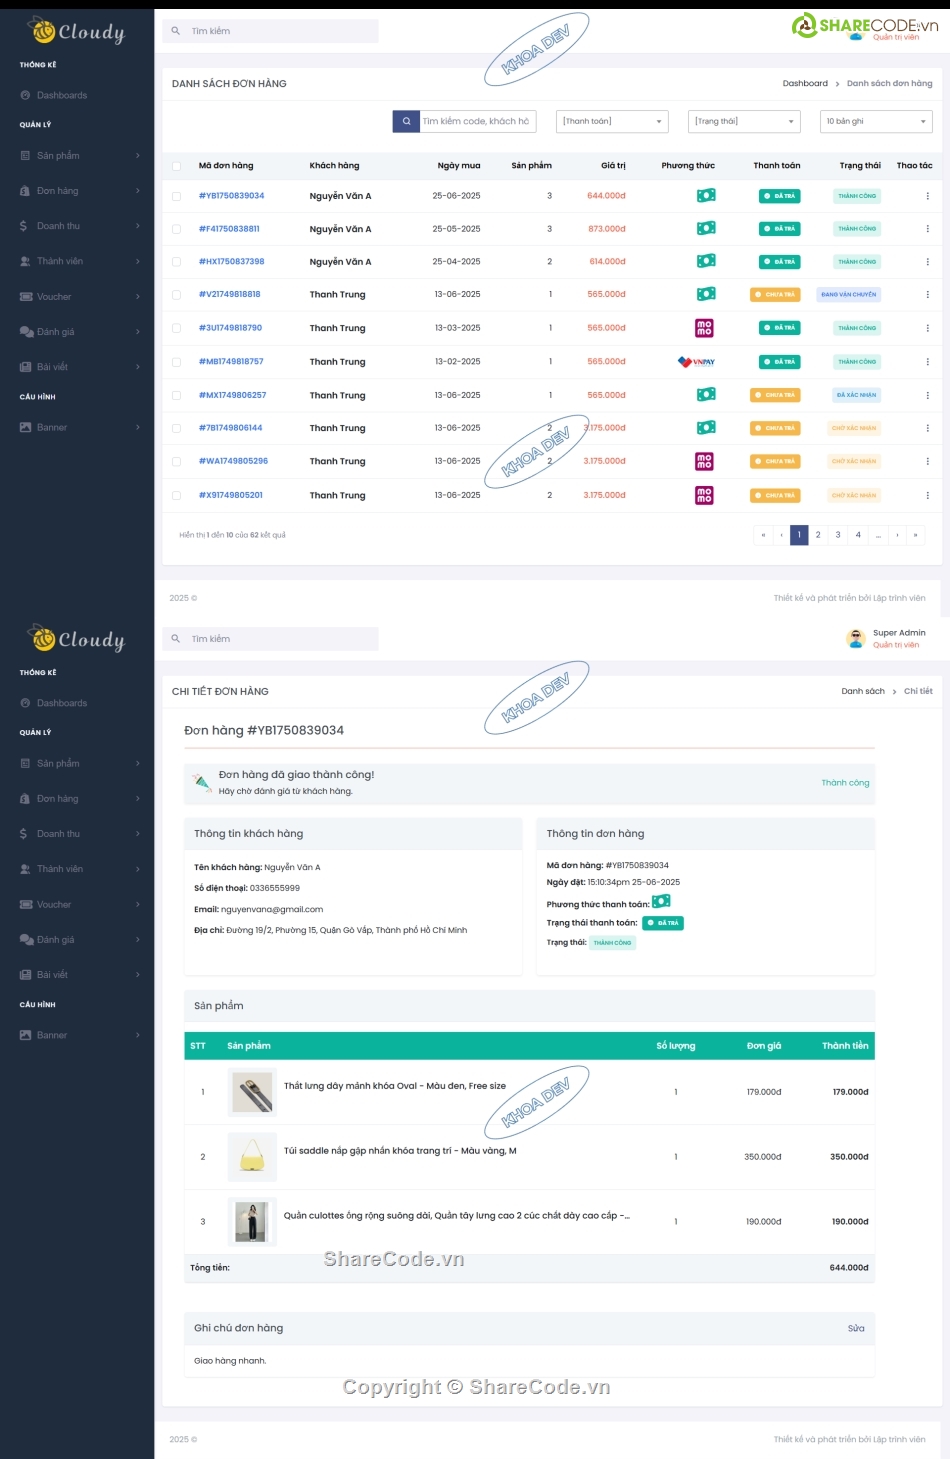Click Sửa in order note section

tap(856, 1328)
